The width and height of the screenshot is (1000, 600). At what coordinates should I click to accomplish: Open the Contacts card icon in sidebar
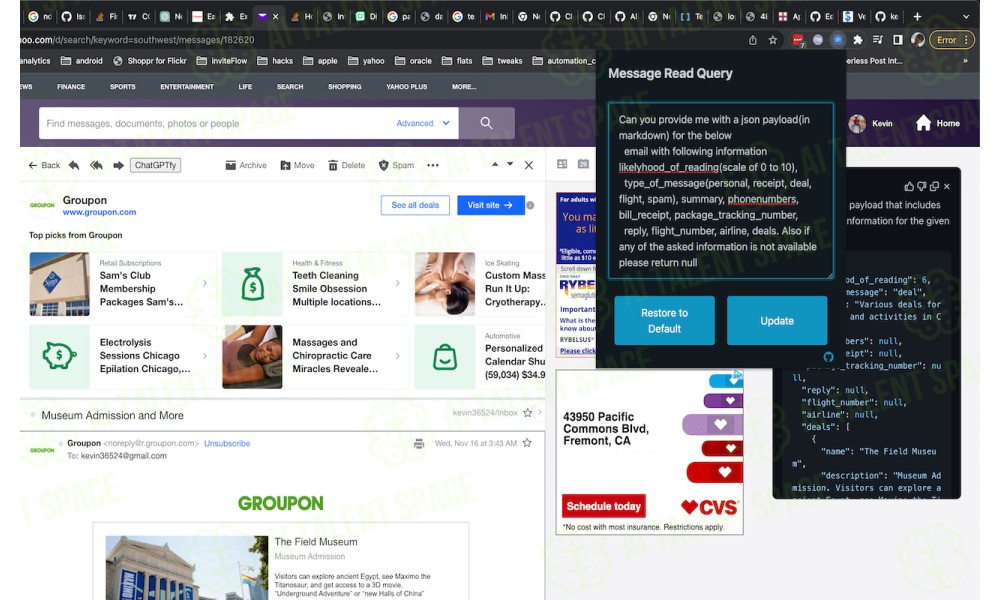pos(562,164)
